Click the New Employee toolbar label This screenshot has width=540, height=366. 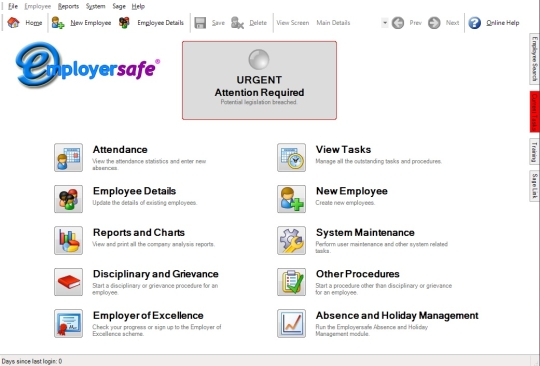click(x=91, y=23)
